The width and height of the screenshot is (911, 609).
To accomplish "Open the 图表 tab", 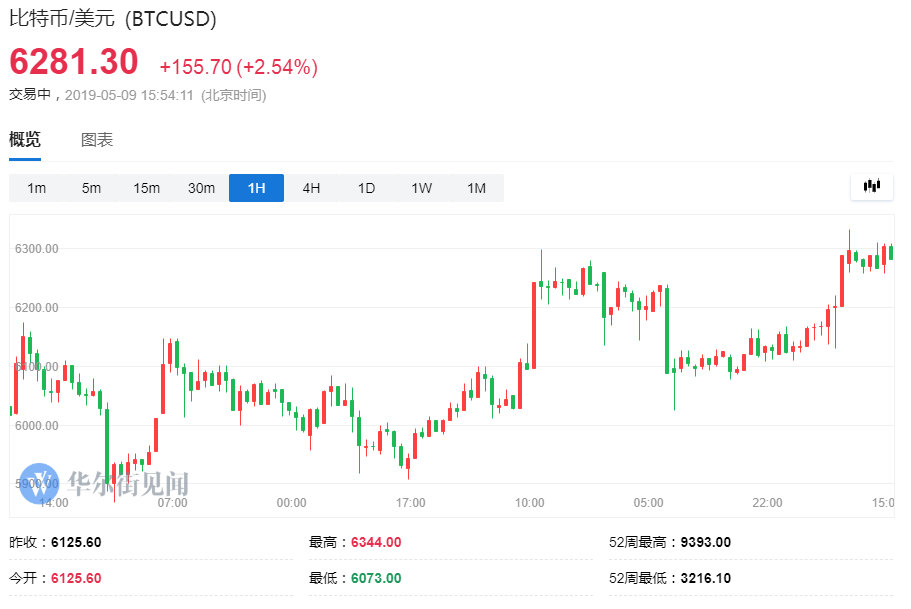I will (97, 140).
